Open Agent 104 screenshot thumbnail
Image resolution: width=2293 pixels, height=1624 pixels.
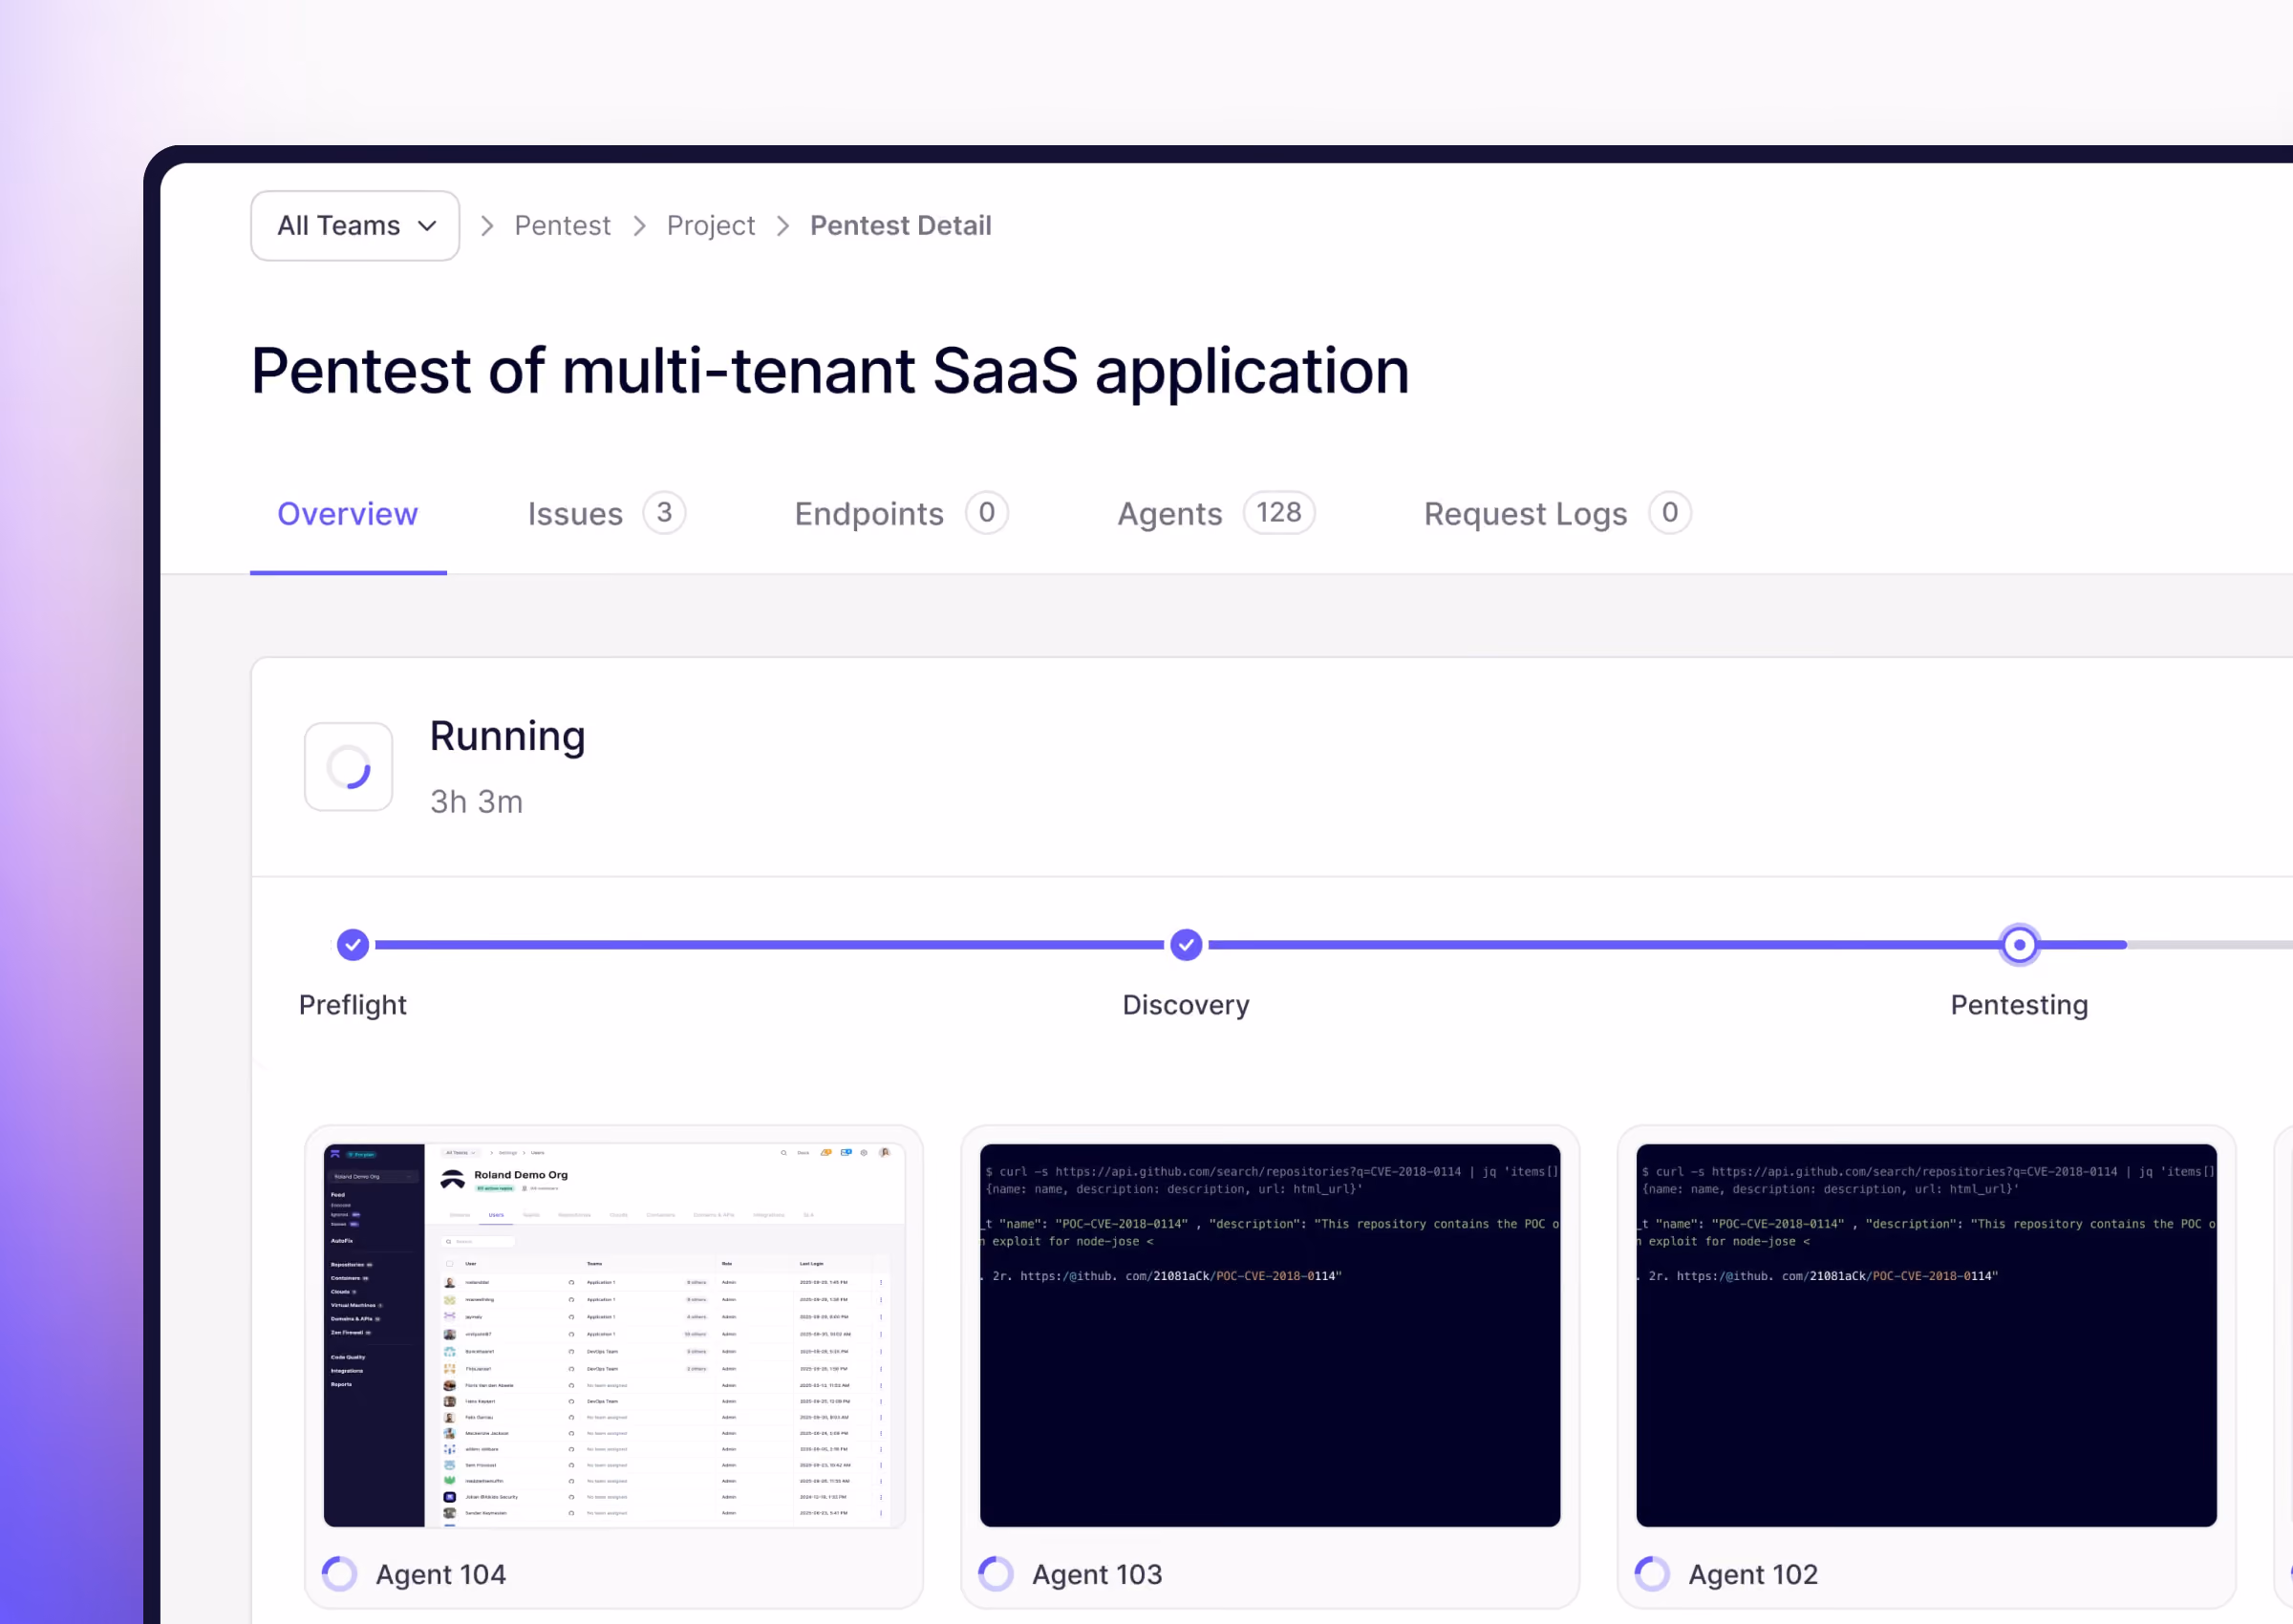pyautogui.click(x=615, y=1336)
